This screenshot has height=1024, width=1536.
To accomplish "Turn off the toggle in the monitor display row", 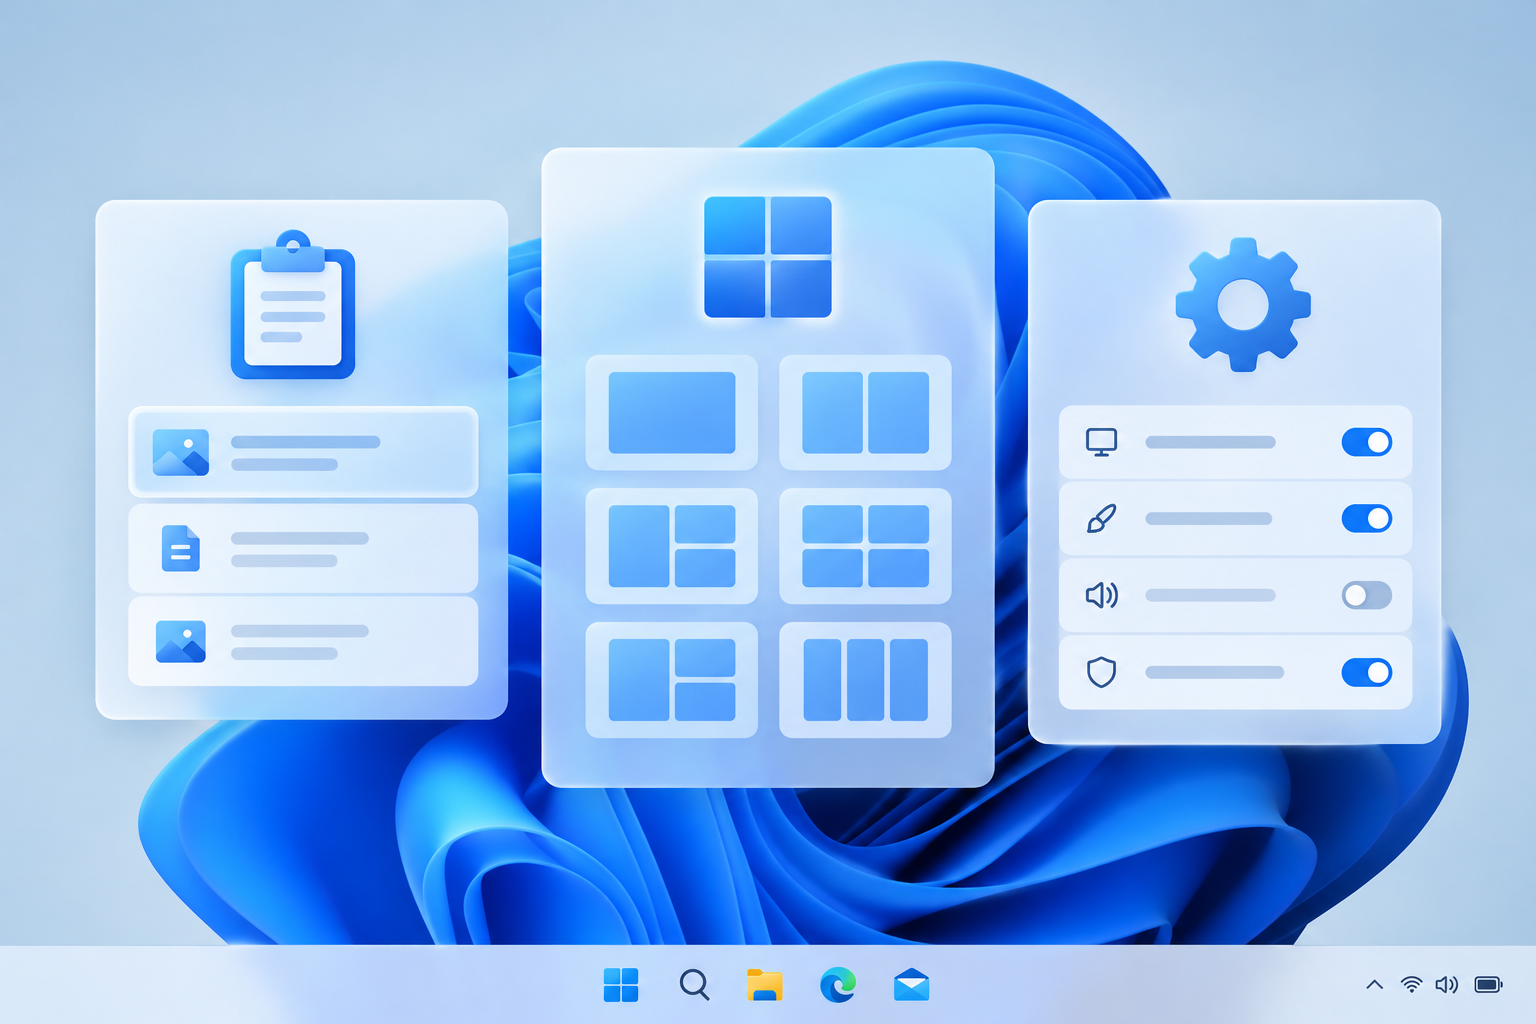I will (1367, 442).
